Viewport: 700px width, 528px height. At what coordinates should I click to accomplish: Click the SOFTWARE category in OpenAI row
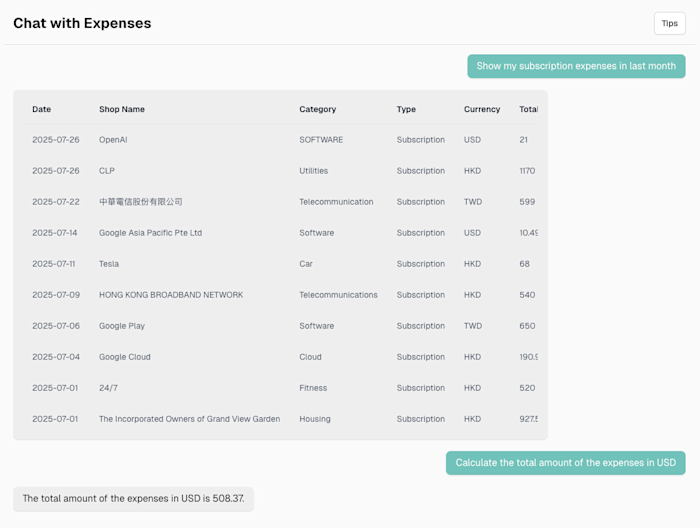[321, 140]
